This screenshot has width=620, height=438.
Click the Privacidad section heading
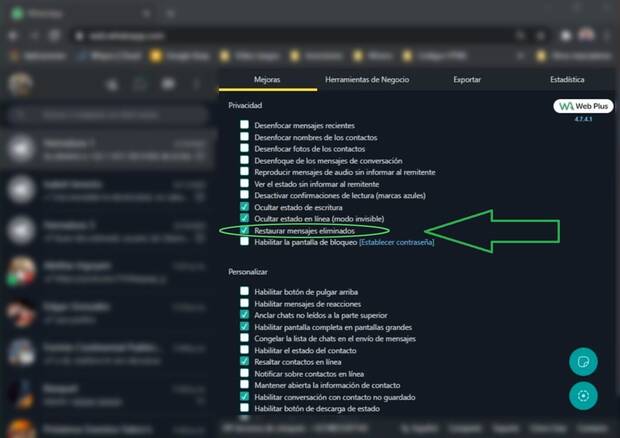tap(245, 105)
